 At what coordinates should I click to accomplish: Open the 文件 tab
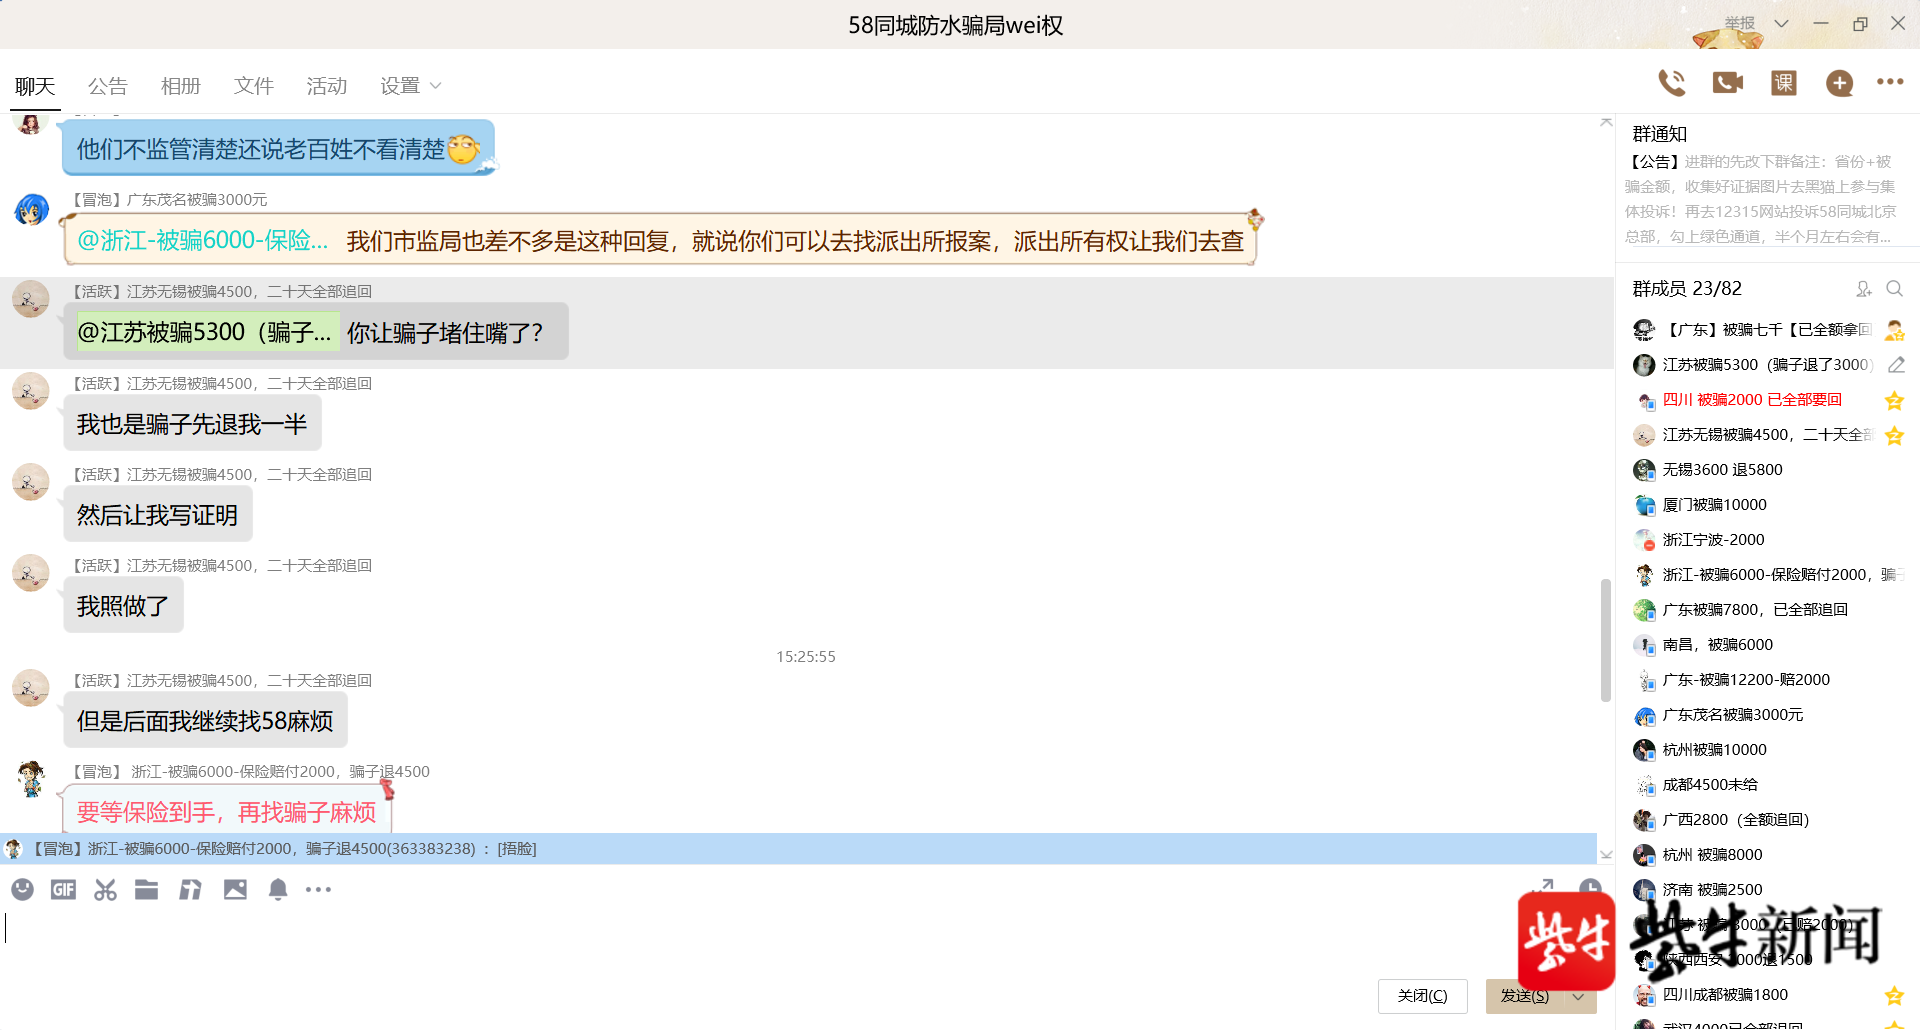(254, 86)
